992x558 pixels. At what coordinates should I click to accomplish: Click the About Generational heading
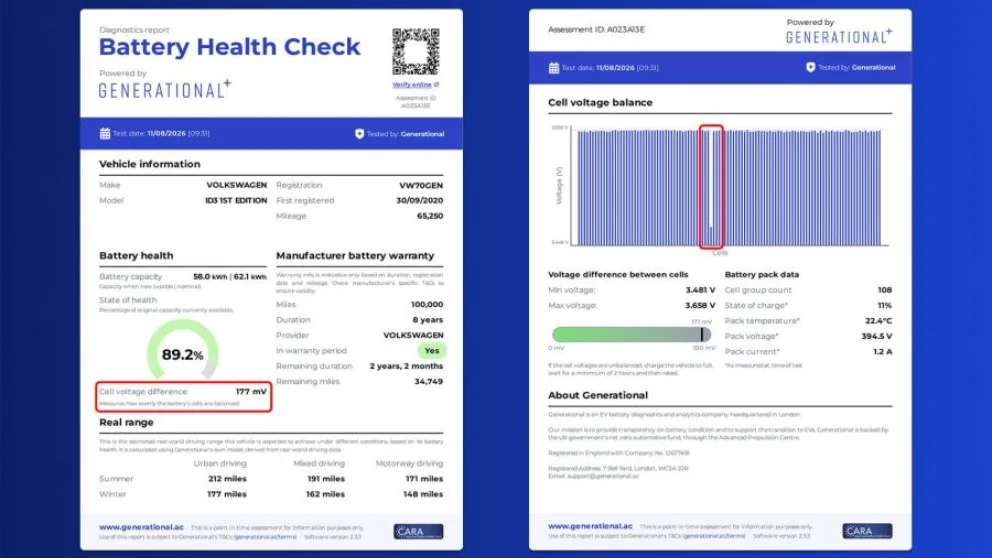tap(598, 395)
